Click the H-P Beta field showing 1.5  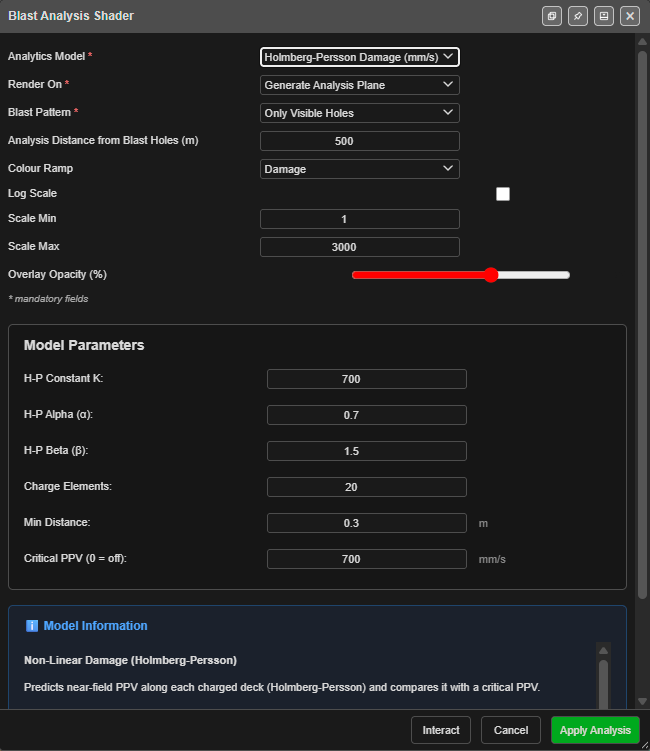click(367, 451)
